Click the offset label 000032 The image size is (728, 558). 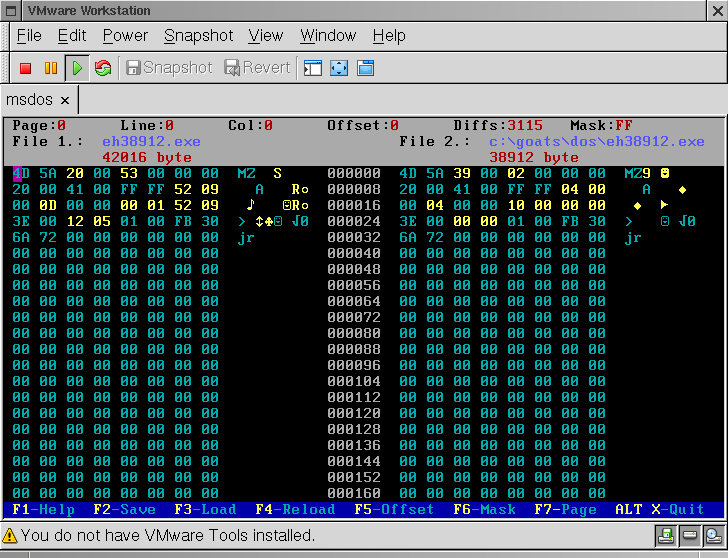[x=354, y=238]
